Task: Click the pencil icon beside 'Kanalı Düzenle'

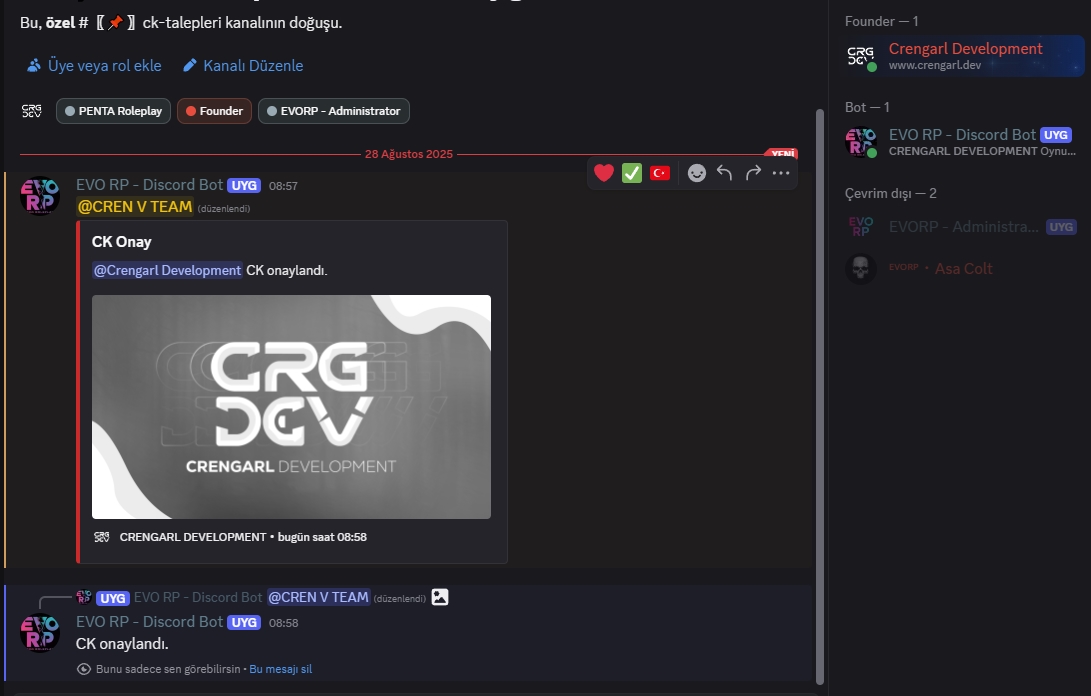Action: click(189, 65)
